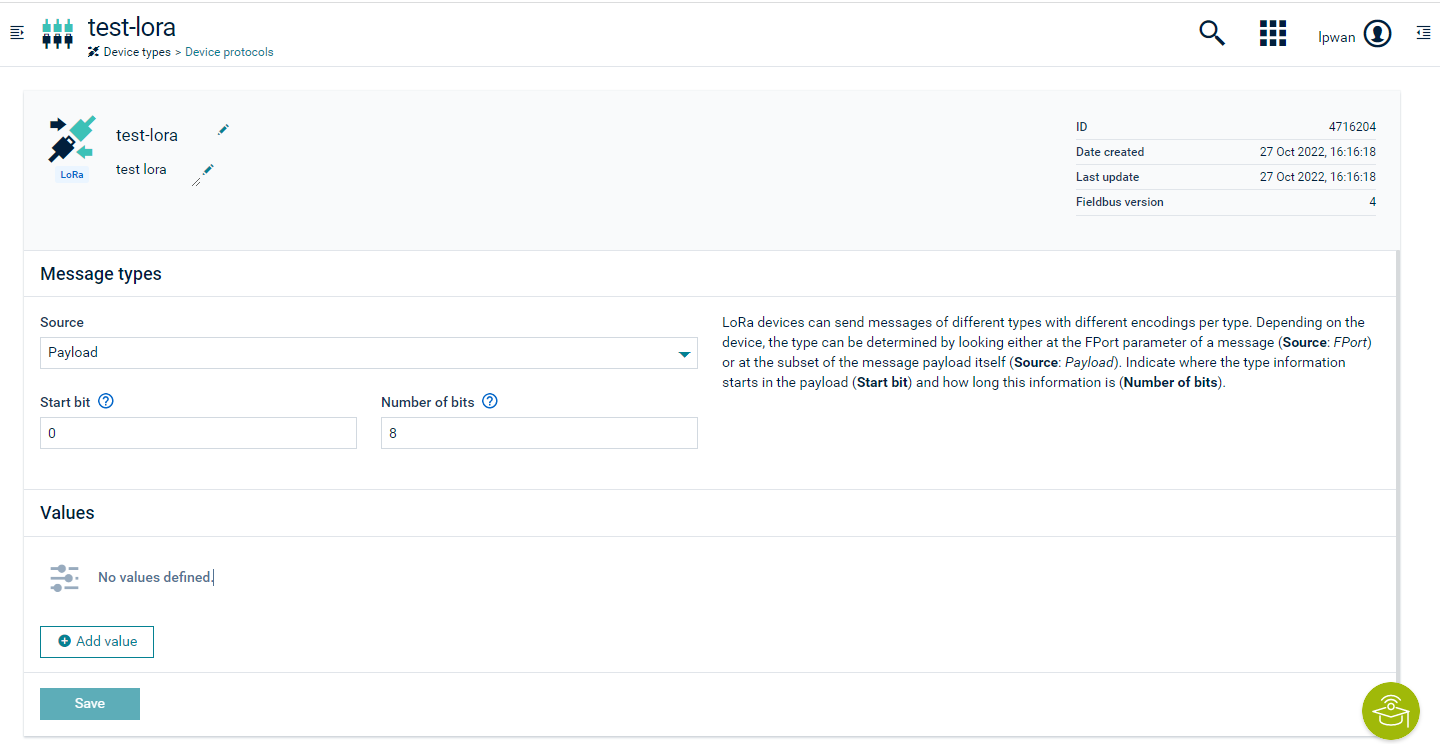The image size is (1440, 744).
Task: Show help for Number of bits
Action: point(490,401)
